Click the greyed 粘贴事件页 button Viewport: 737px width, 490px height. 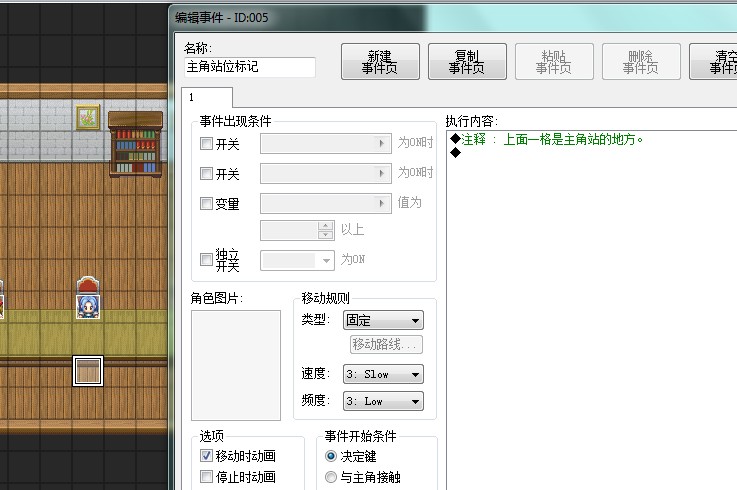tap(554, 62)
